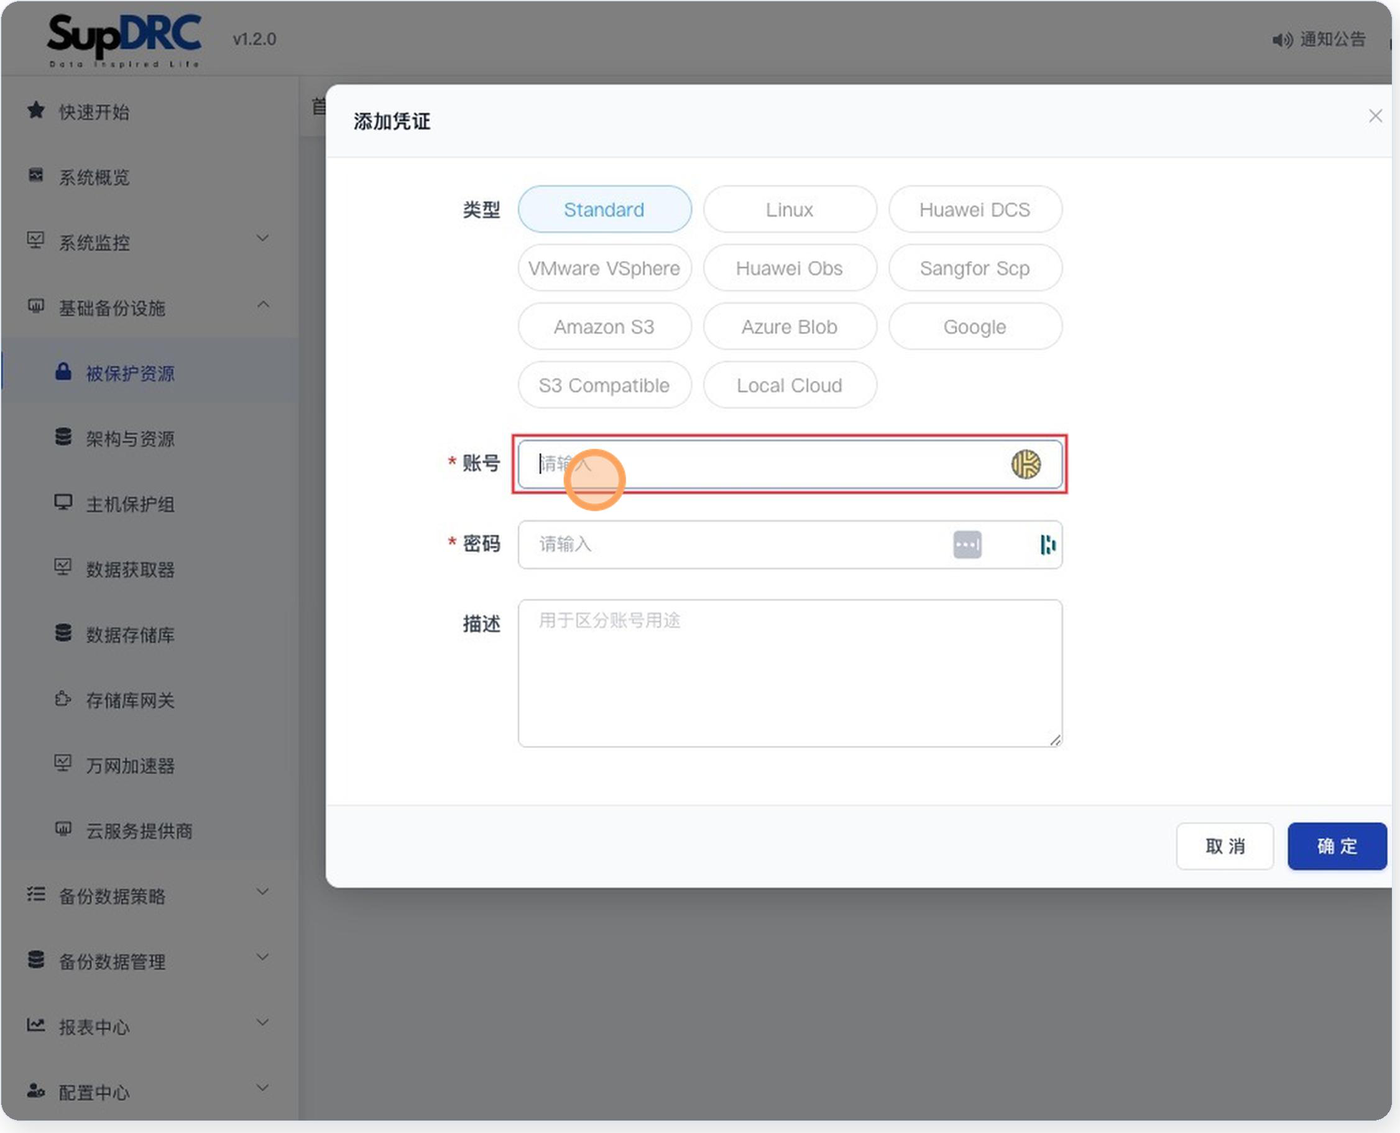This screenshot has width=1400, height=1133.
Task: Click the star icon beside 快速开始
Action: (x=36, y=110)
